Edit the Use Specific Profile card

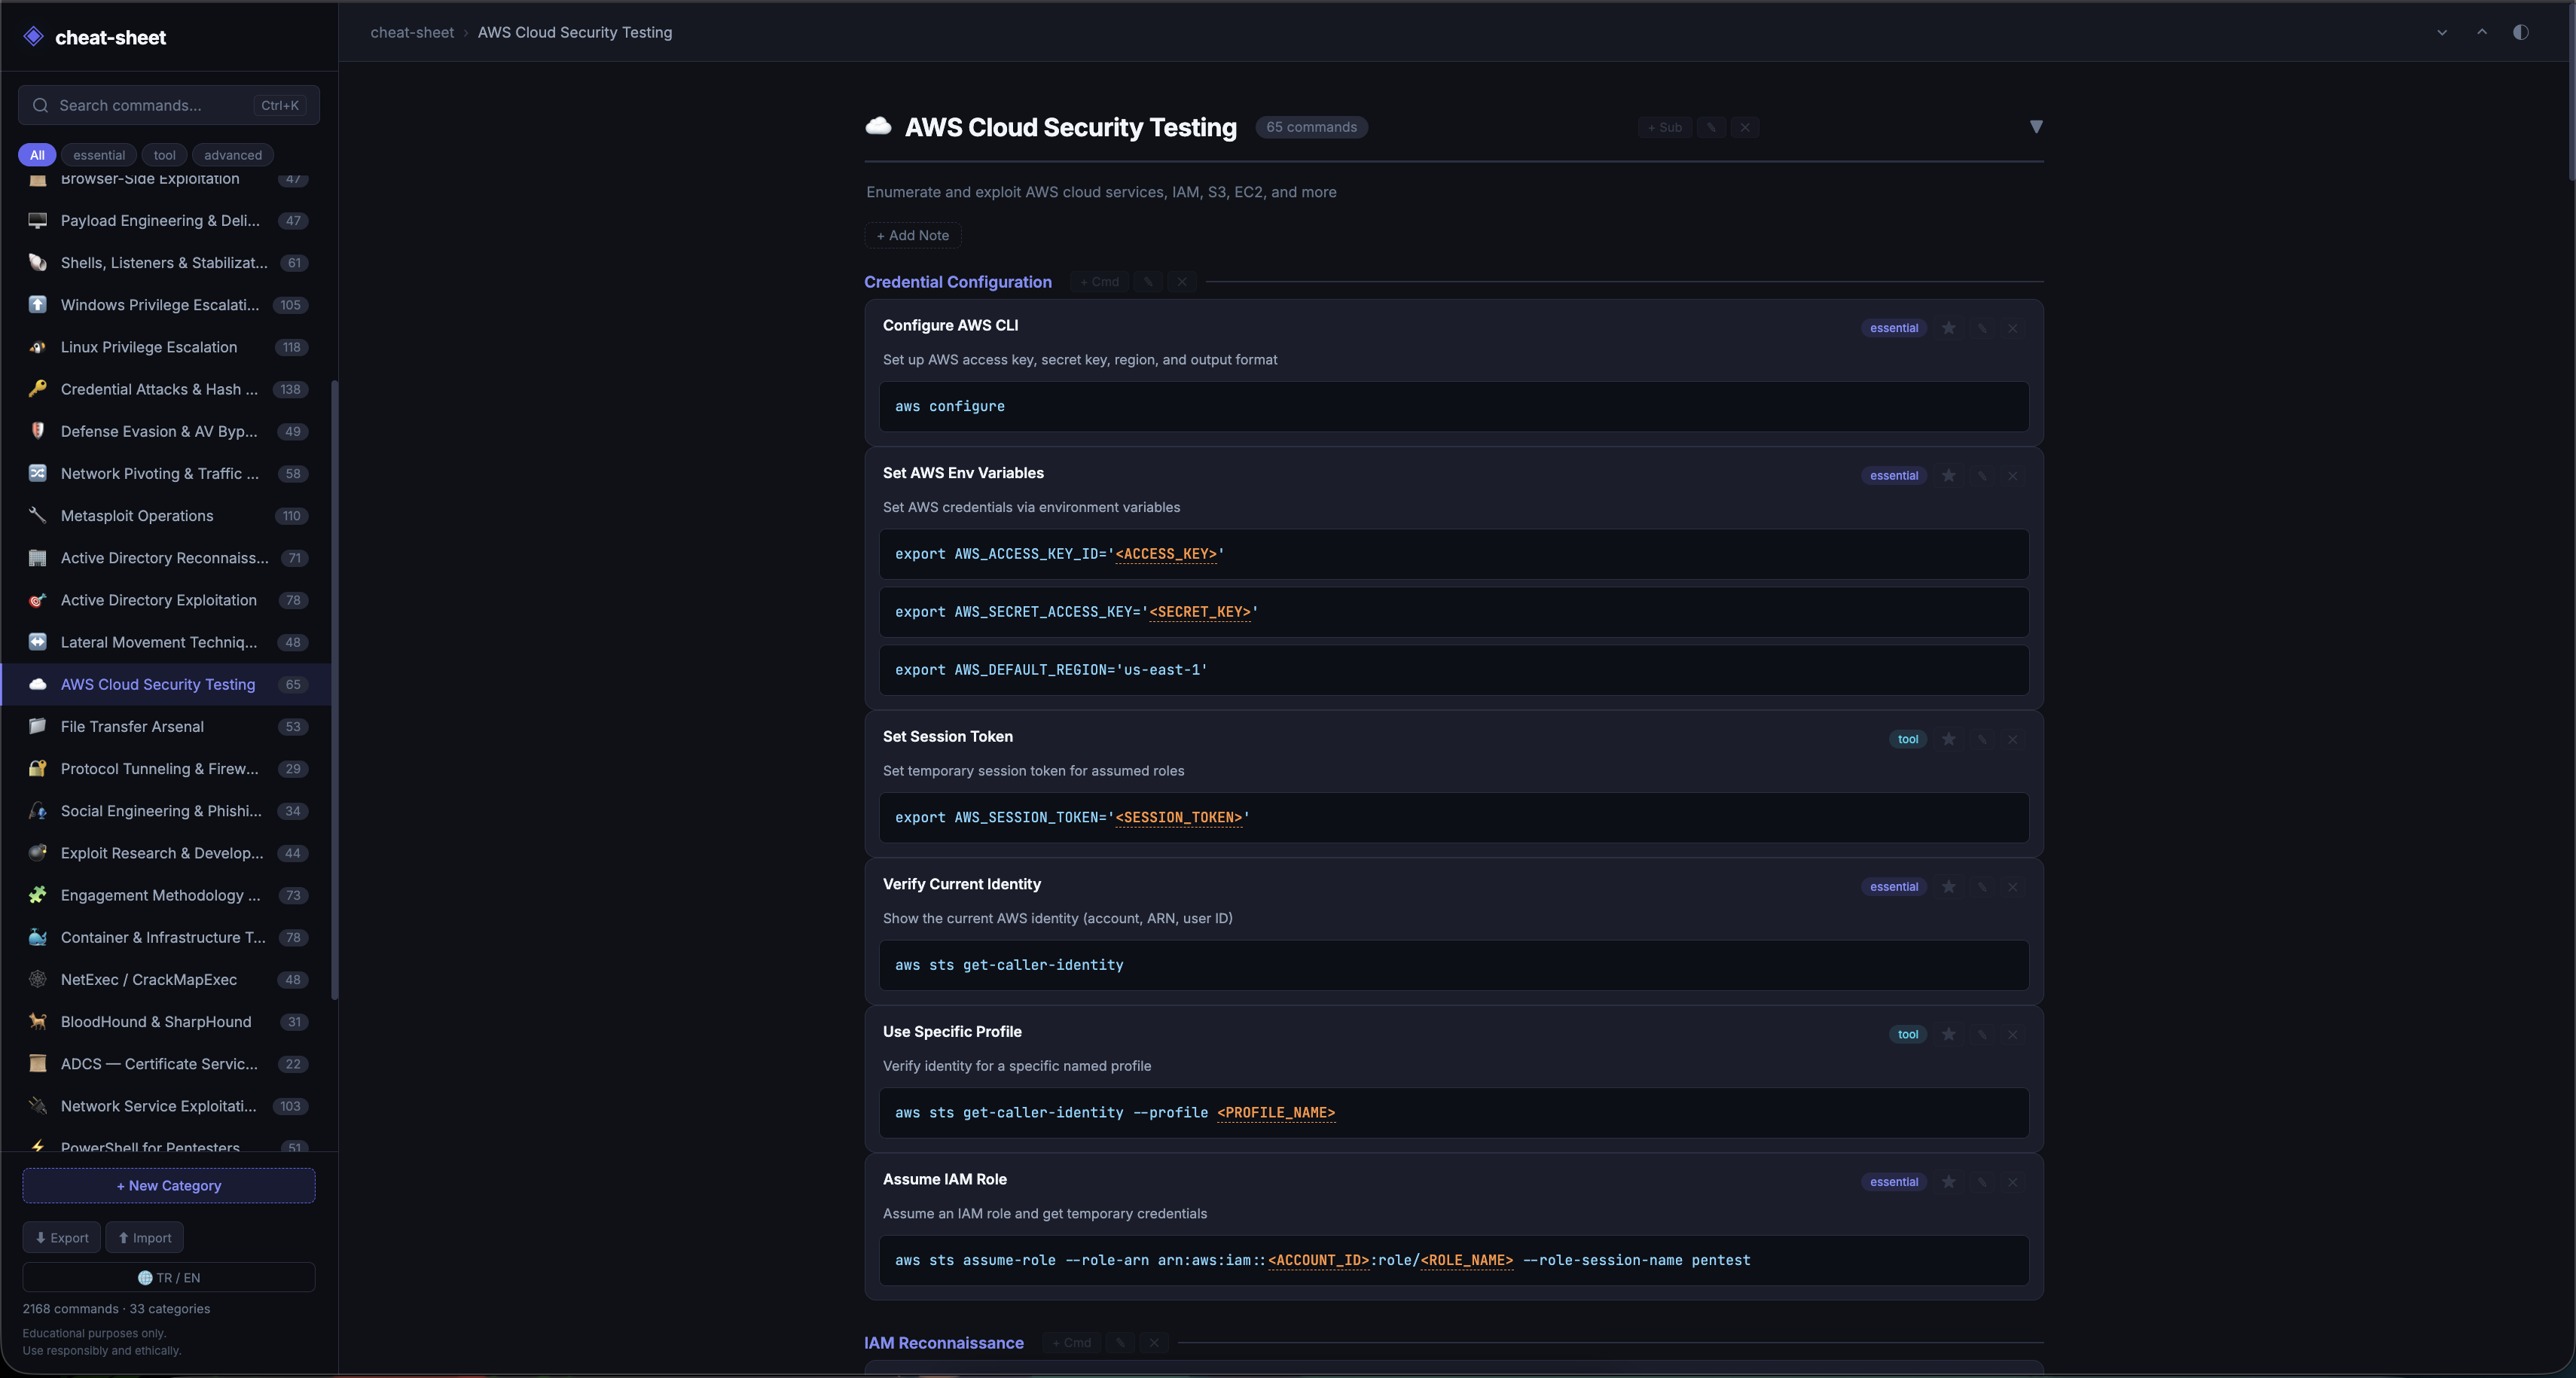click(1981, 1034)
